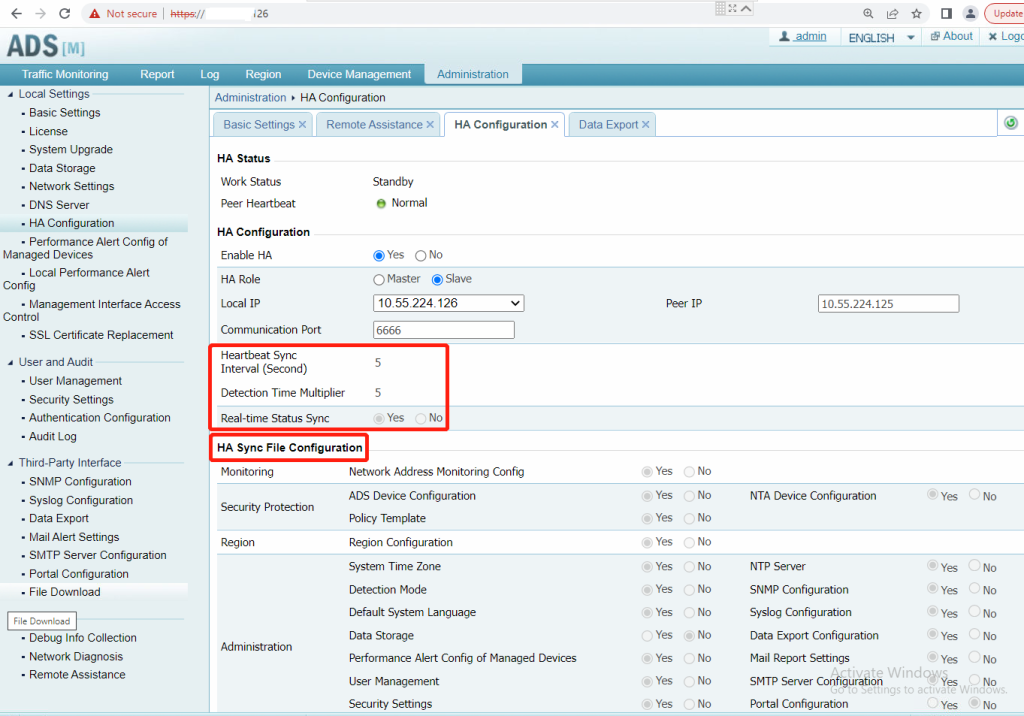Open the browser profile avatar icon
The image size is (1024, 716).
[x=970, y=14]
